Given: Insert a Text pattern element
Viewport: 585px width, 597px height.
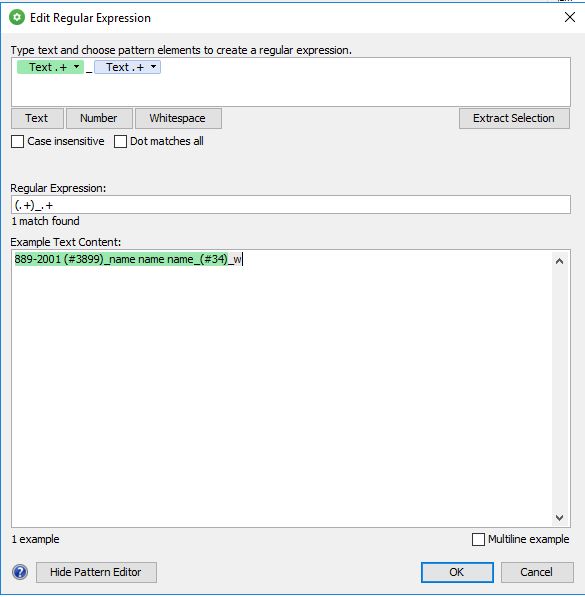Looking at the screenshot, I should tap(37, 118).
